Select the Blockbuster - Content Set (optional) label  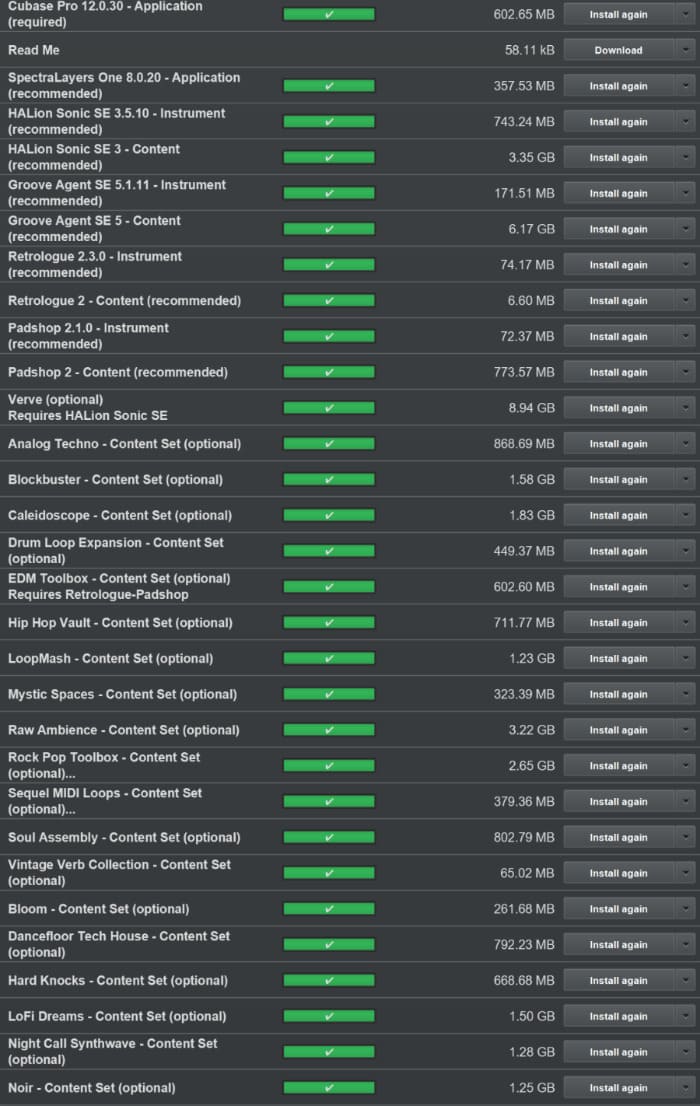pos(115,480)
